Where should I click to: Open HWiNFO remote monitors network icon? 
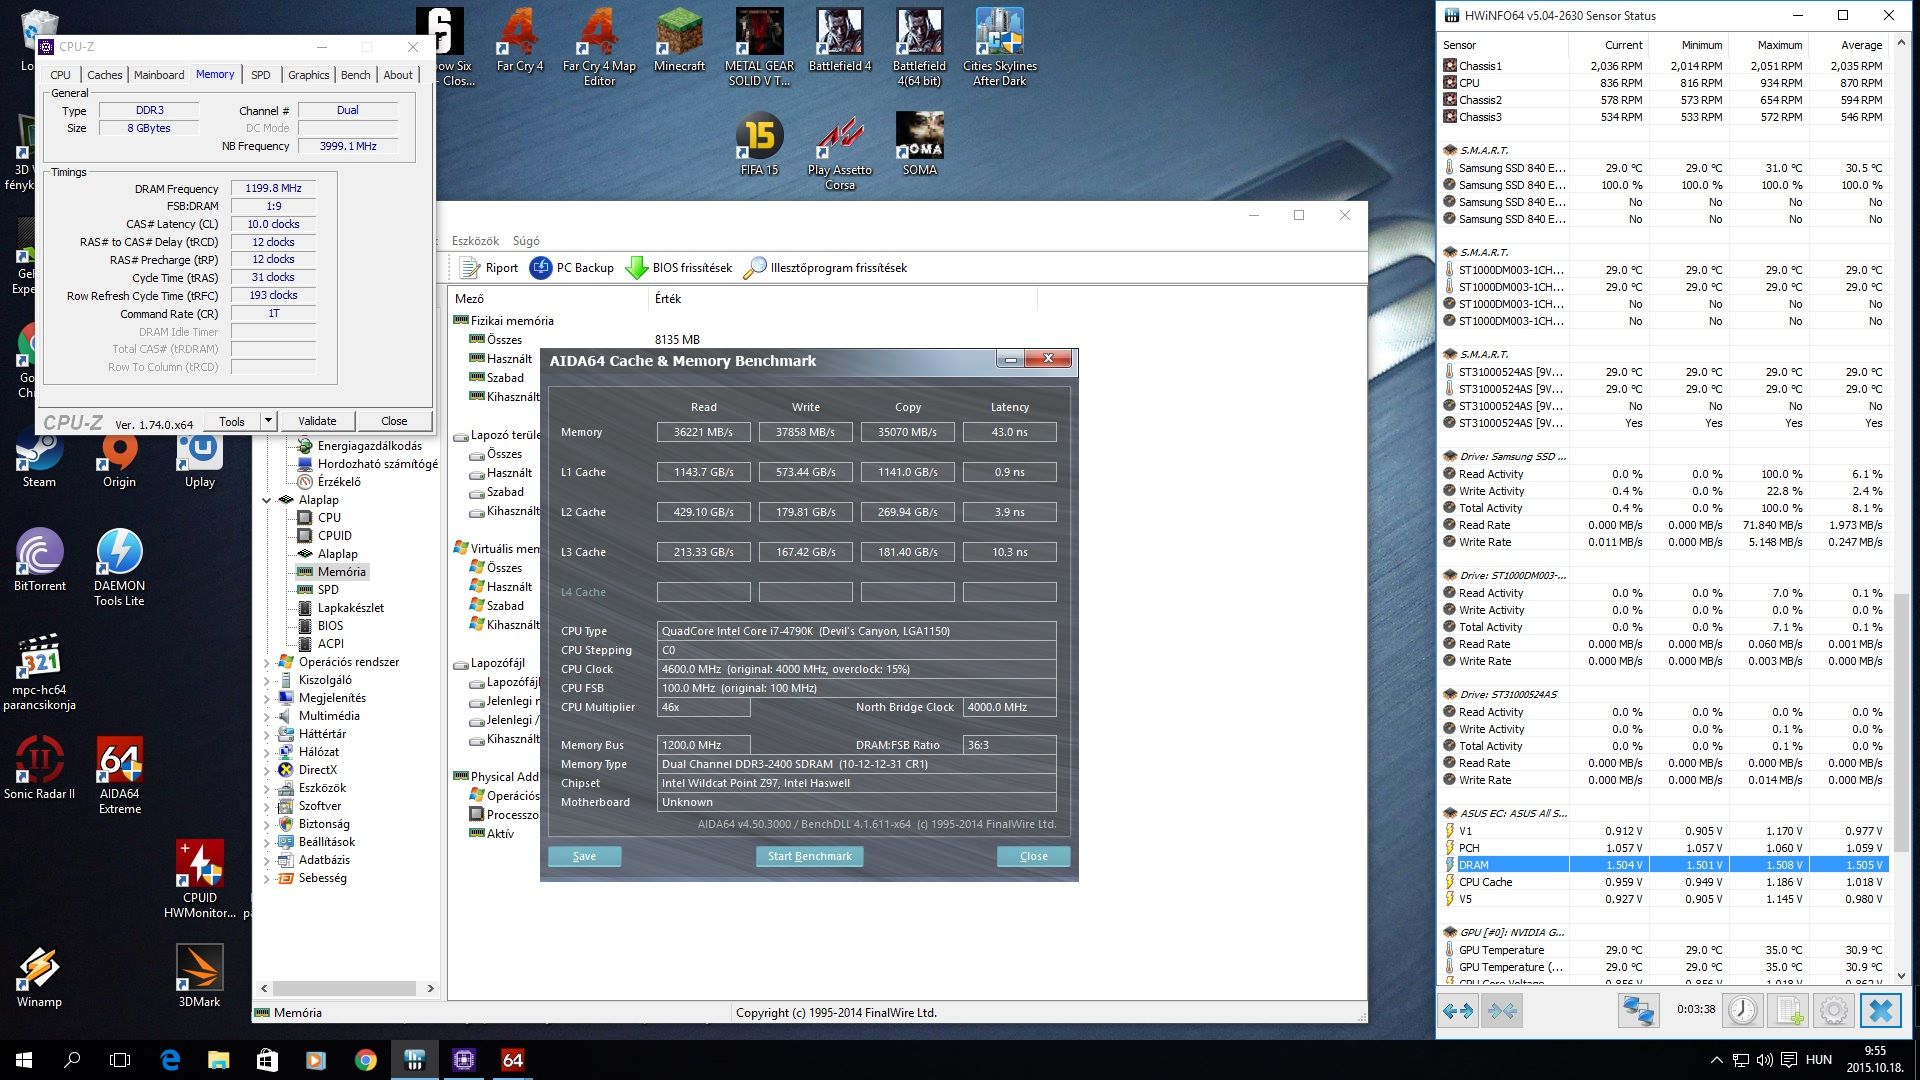tap(1638, 1011)
